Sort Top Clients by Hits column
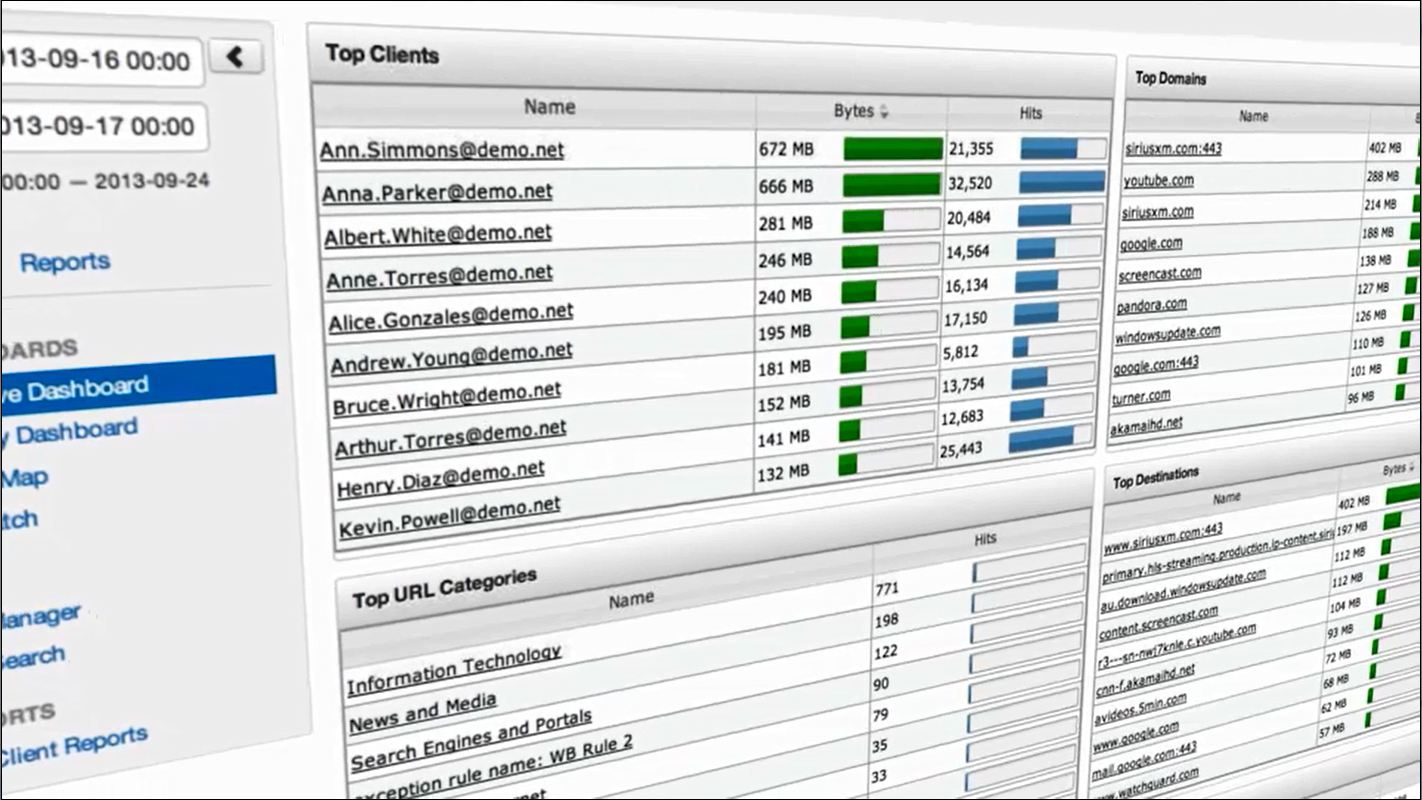Screen dimensions: 1422x800 1030,114
